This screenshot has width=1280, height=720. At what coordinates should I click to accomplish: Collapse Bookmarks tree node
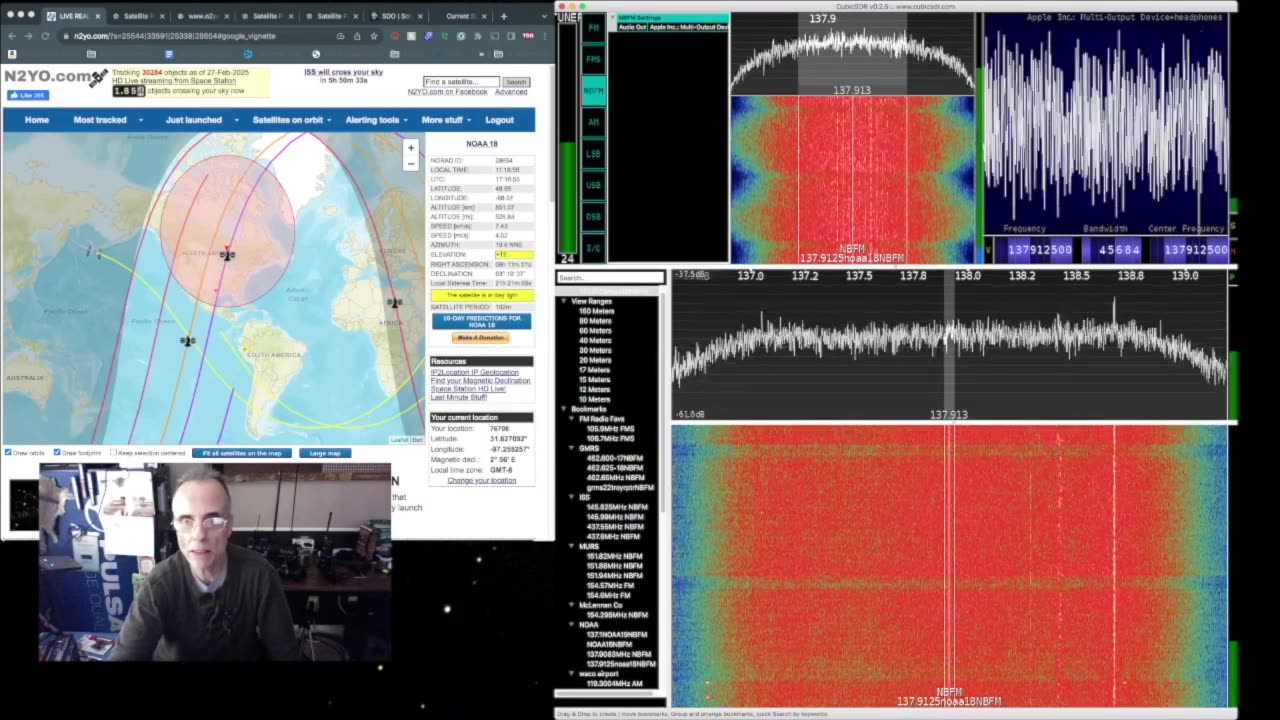click(563, 409)
